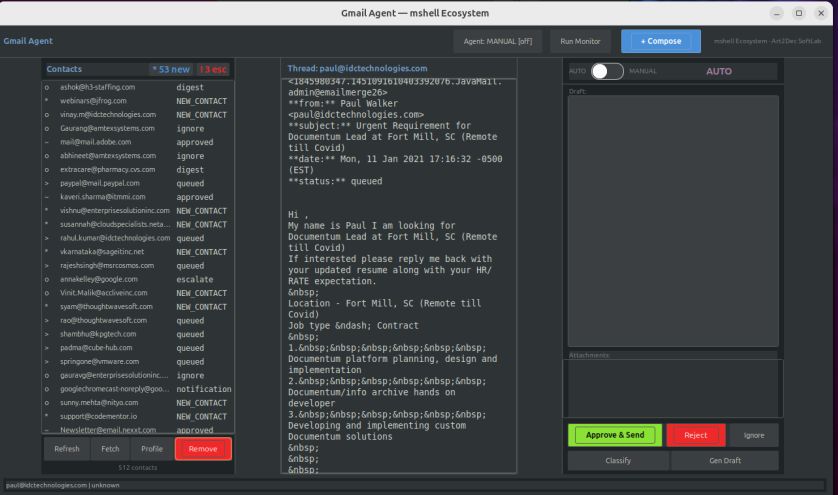This screenshot has width=838, height=495.
Task: Click the Thread paul@idctechnologies.com header
Action: click(357, 68)
